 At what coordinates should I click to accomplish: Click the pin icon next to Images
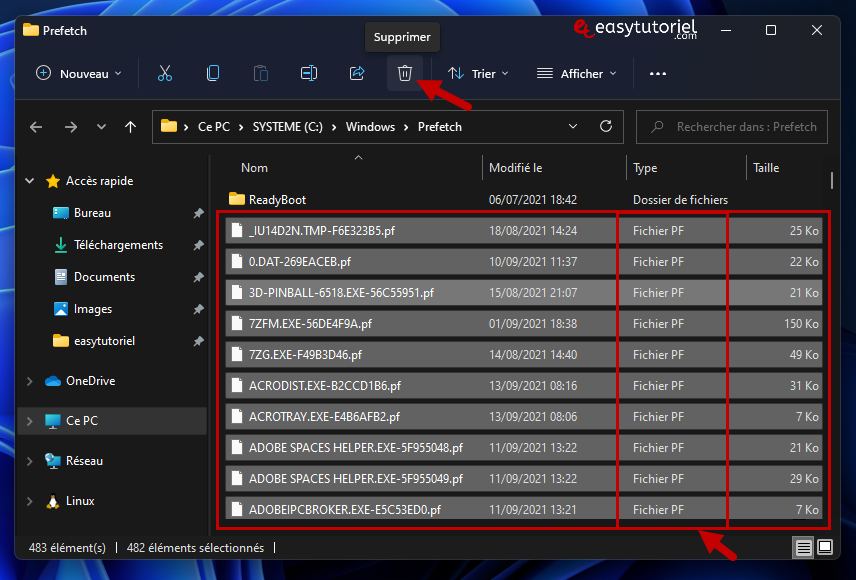[x=198, y=309]
